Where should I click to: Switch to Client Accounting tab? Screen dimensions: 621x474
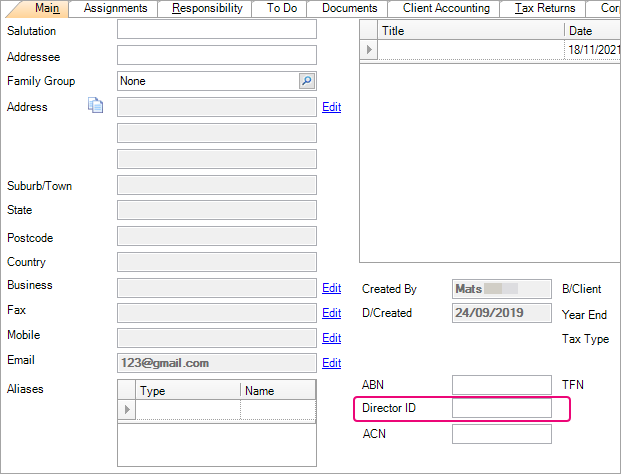(x=446, y=8)
